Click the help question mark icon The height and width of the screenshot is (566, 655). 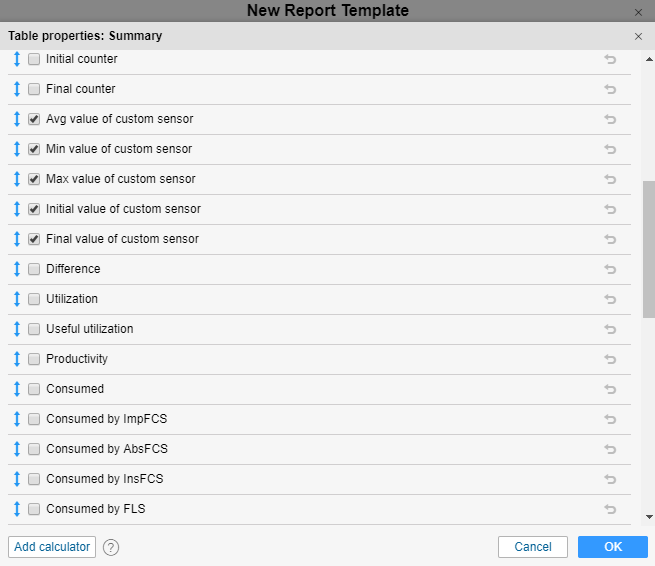coord(111,547)
